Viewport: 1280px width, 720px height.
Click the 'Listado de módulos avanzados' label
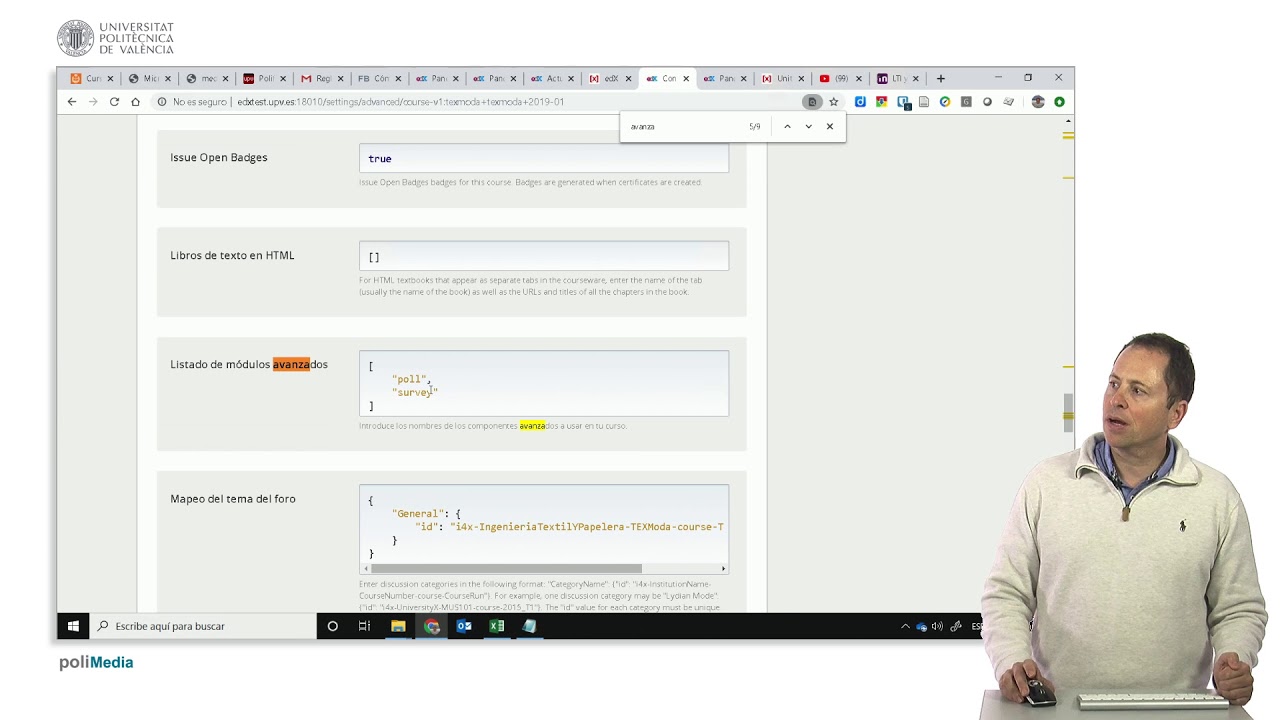point(249,364)
